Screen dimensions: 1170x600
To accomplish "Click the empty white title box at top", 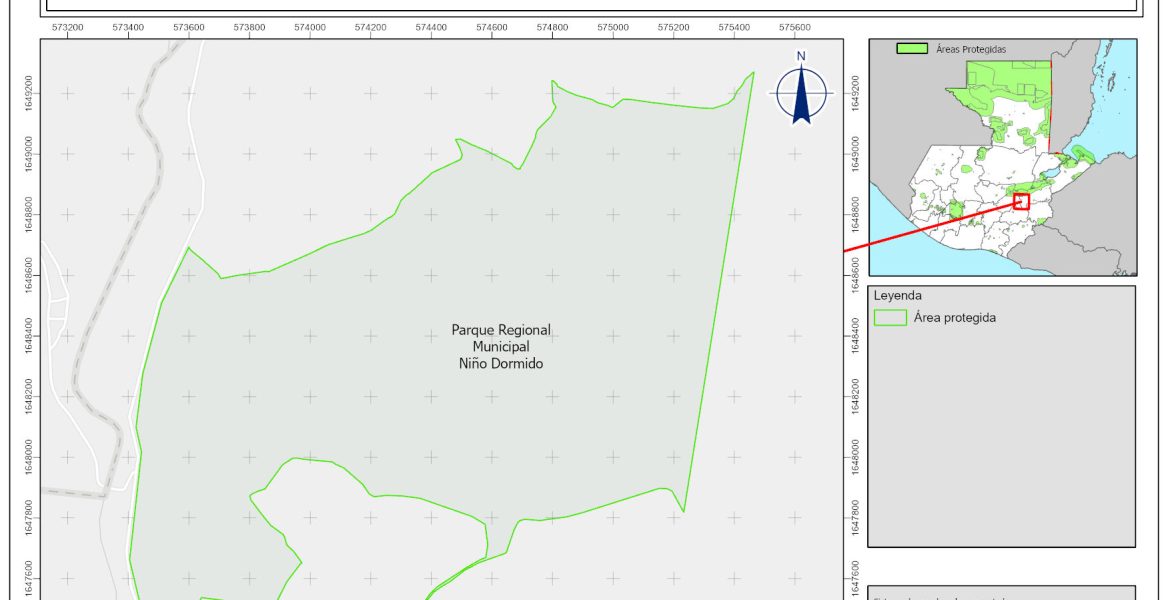I will click(x=590, y=5).
